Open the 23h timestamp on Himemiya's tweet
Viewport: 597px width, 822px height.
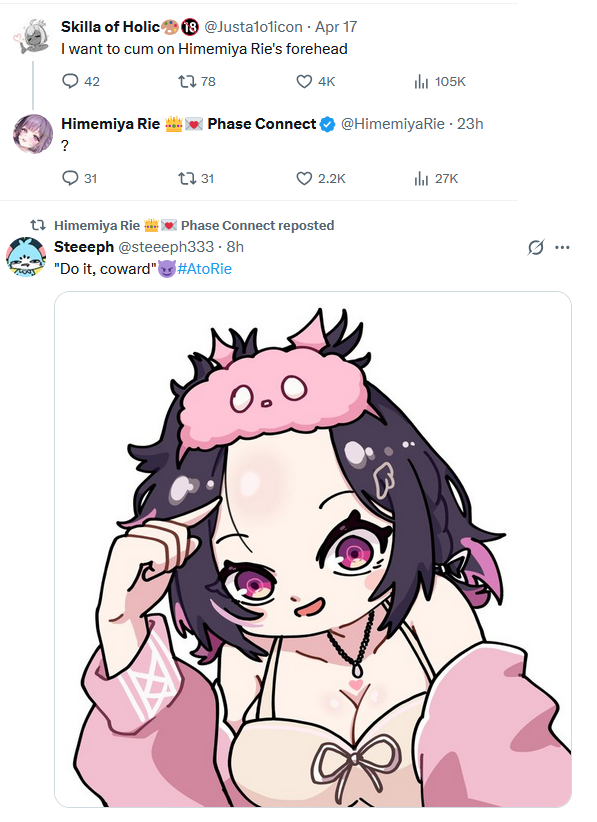[x=470, y=124]
